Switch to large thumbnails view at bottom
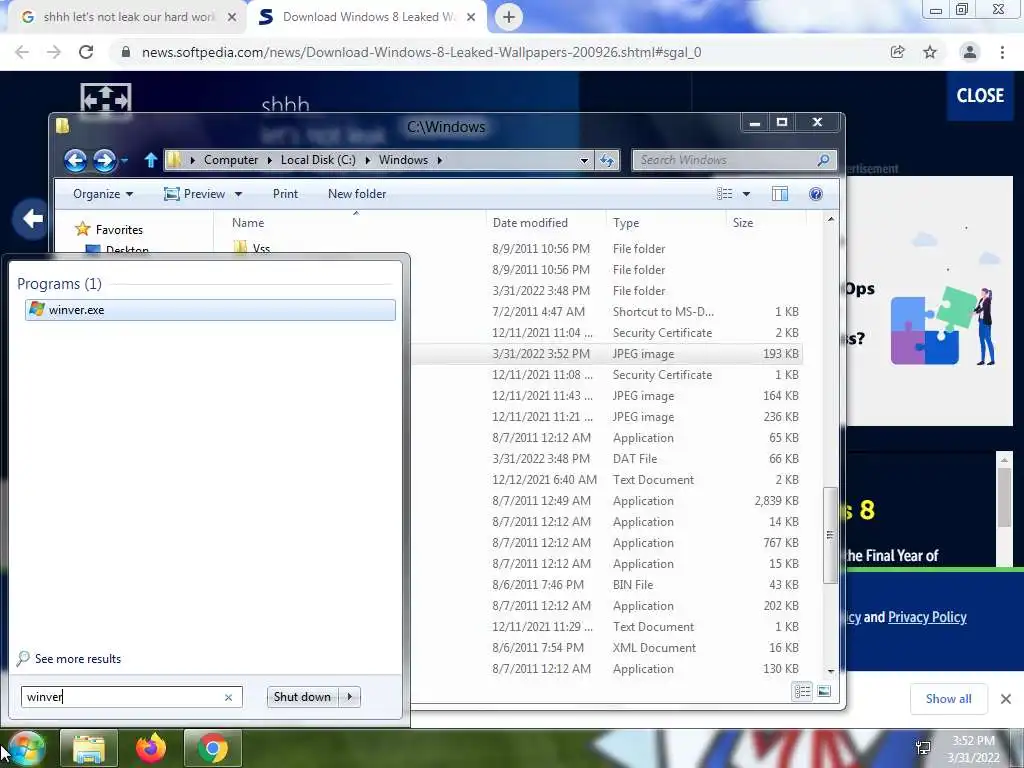The image size is (1024, 768). [x=824, y=691]
